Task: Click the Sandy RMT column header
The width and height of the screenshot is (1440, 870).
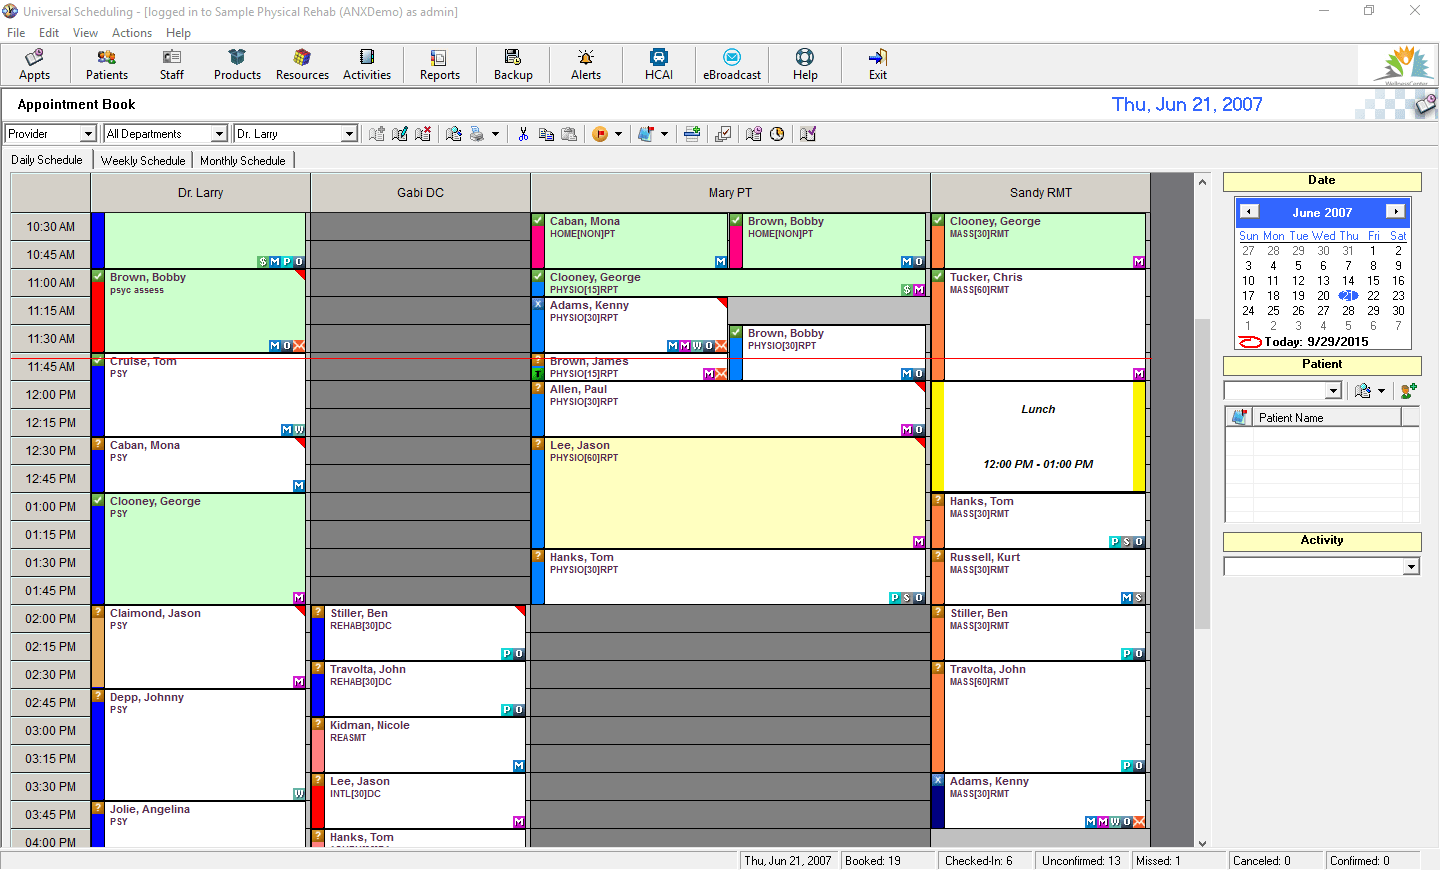Action: (x=1040, y=193)
